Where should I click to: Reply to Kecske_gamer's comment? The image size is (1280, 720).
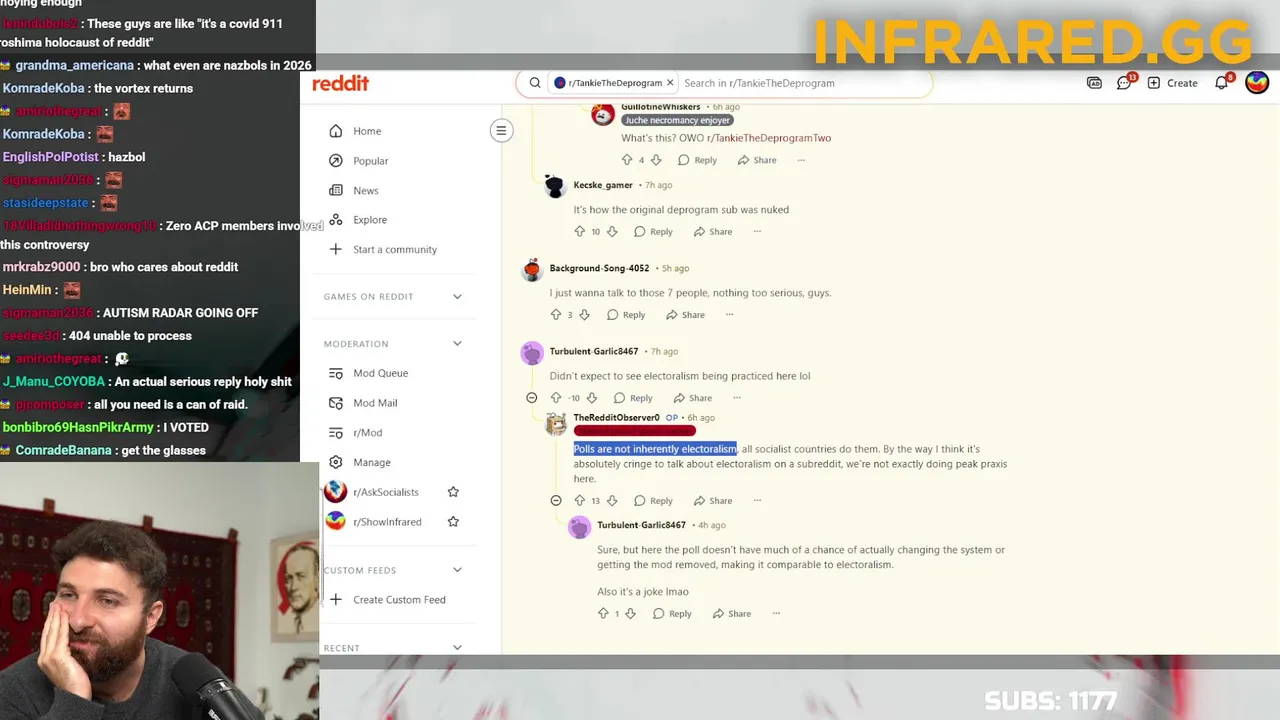click(653, 231)
